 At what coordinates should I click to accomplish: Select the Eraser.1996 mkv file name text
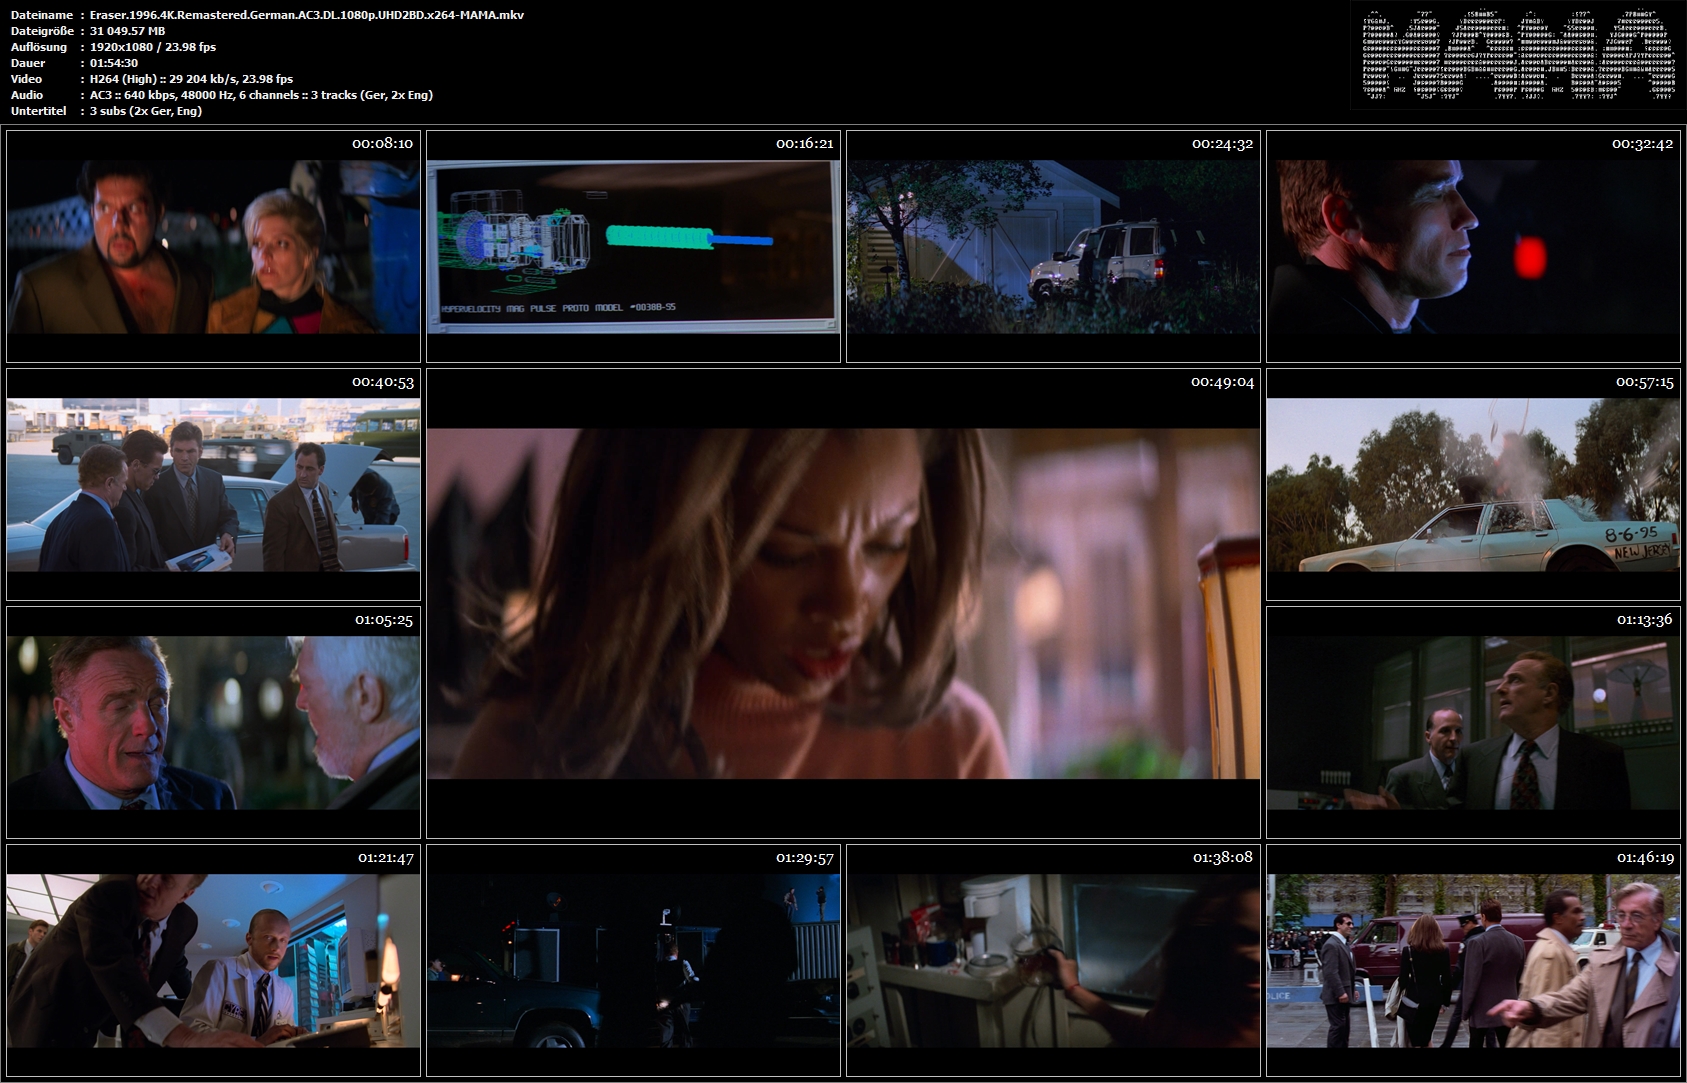pyautogui.click(x=307, y=15)
